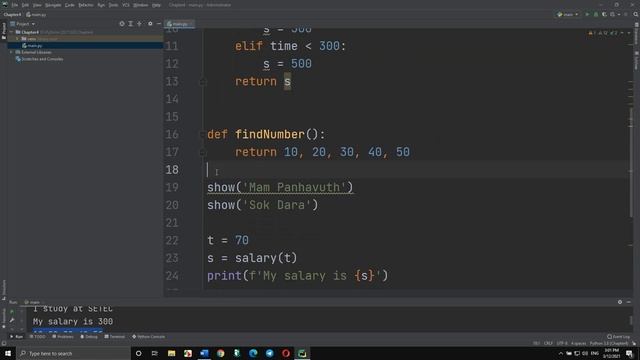Rerun main with green arrow in Run panel

(12, 312)
